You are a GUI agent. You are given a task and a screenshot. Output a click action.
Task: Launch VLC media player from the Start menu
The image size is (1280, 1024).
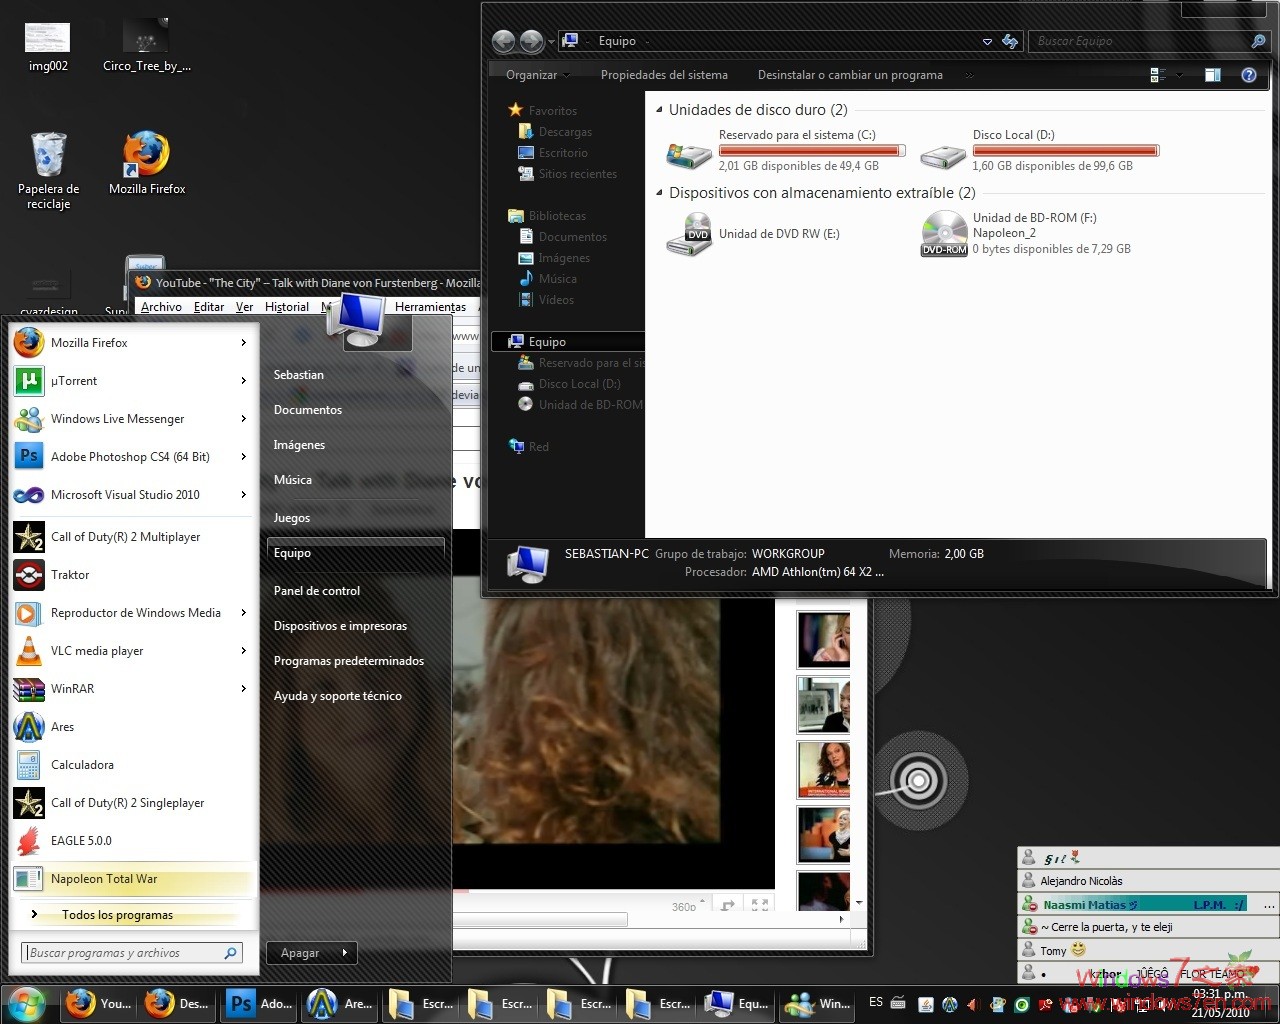coord(97,650)
